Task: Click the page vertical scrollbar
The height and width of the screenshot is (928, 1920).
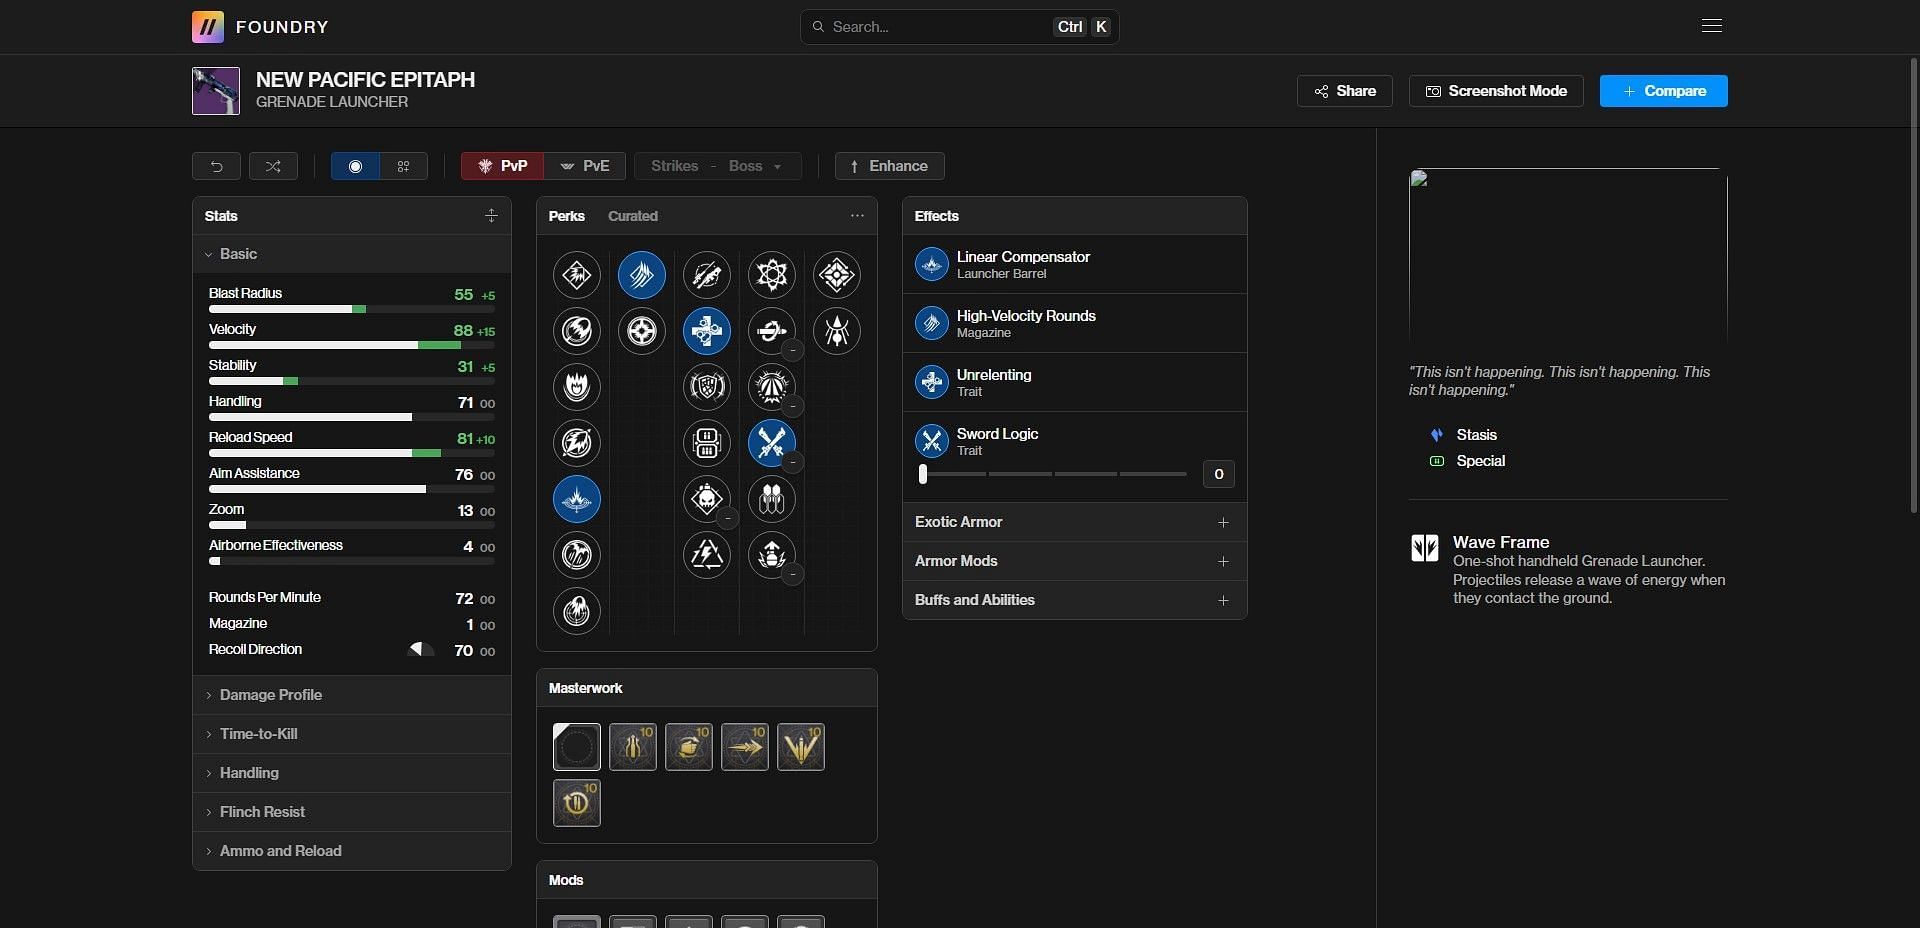Action: pyautogui.click(x=1914, y=285)
